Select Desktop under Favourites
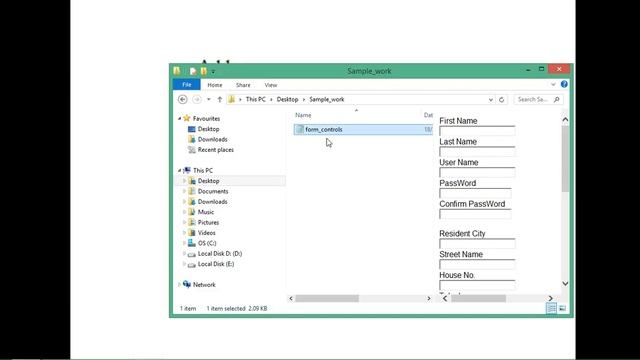The height and width of the screenshot is (360, 640). [208, 129]
